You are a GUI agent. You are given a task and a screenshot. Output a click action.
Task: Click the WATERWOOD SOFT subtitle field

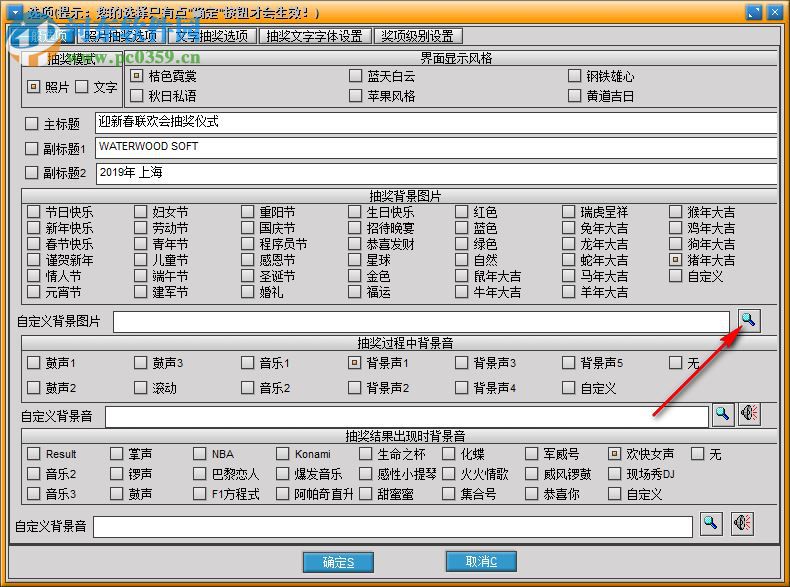click(436, 148)
